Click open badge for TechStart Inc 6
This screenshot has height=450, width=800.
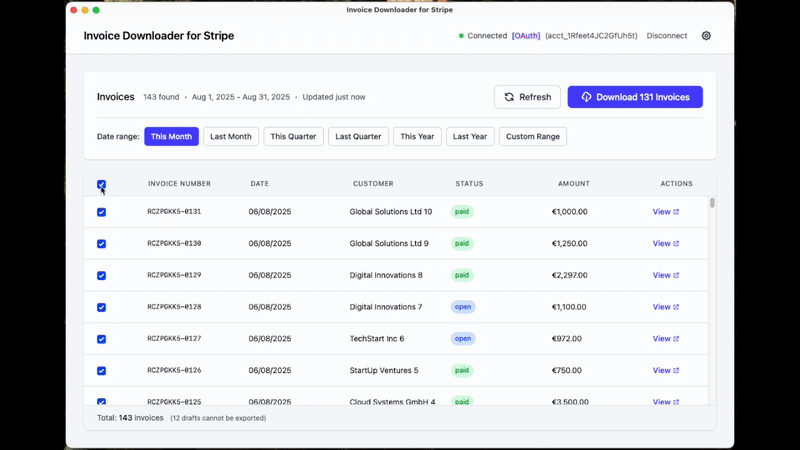[463, 339]
